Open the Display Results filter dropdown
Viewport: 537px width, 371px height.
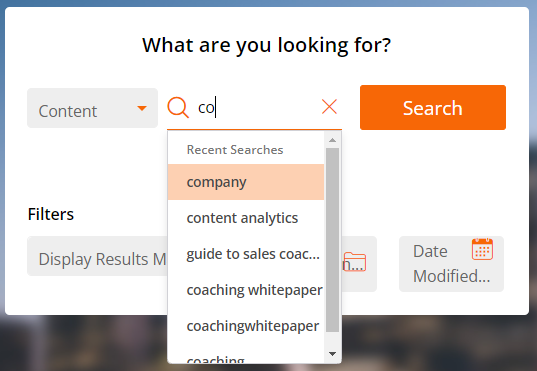click(97, 256)
